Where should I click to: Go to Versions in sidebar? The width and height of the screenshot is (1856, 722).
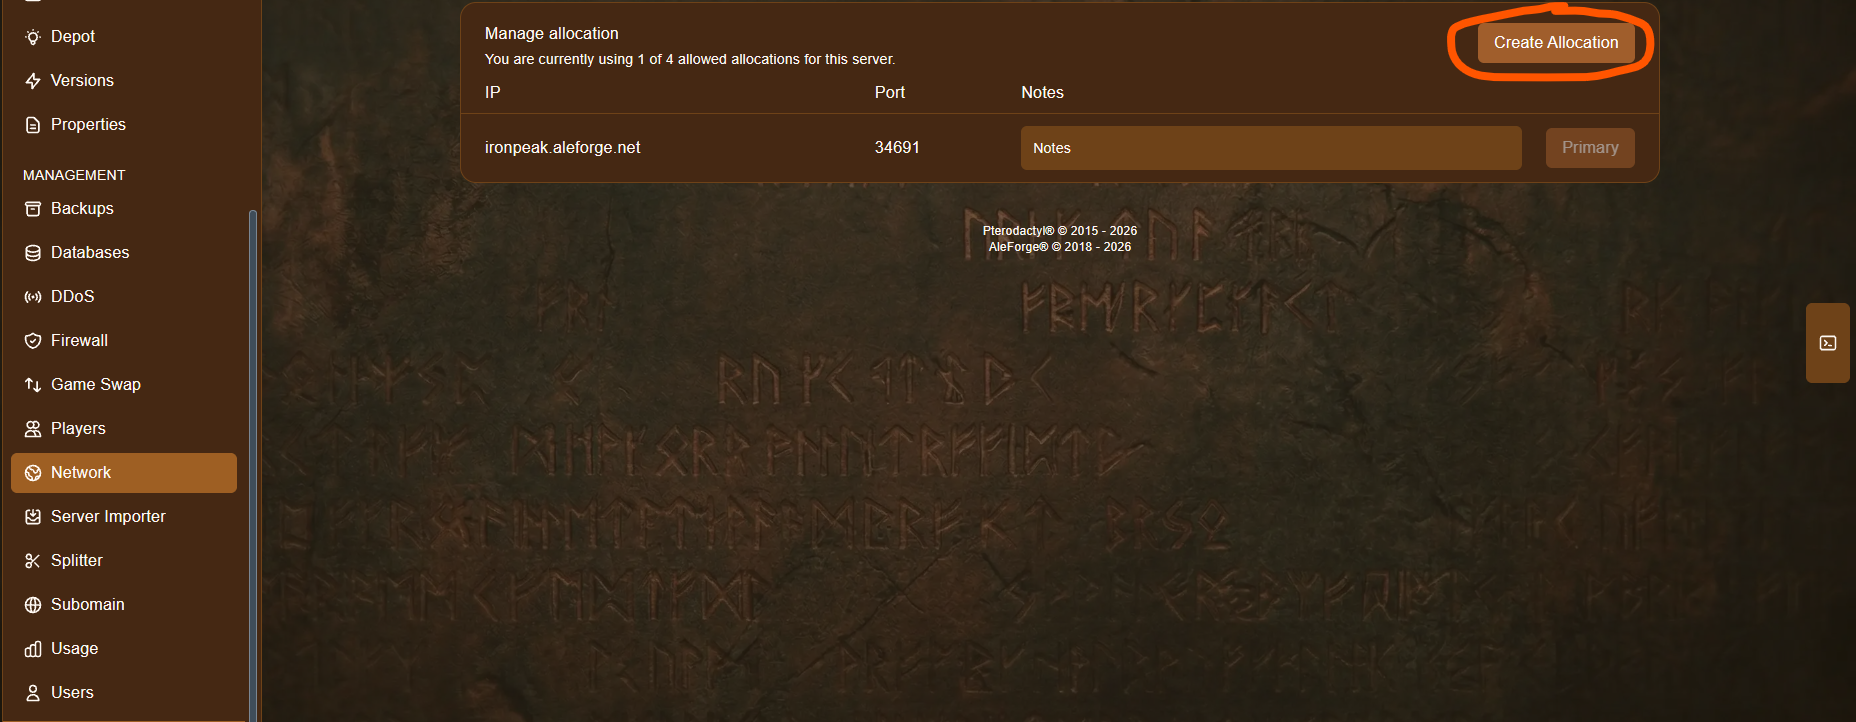(82, 80)
